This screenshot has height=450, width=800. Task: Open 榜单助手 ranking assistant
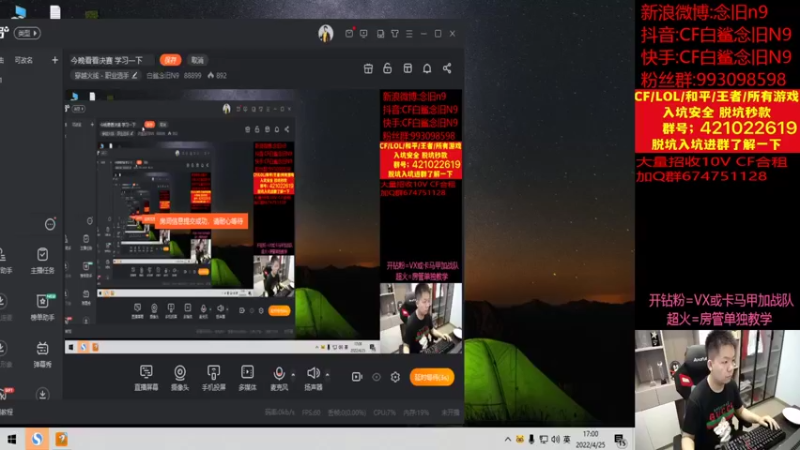(x=42, y=307)
